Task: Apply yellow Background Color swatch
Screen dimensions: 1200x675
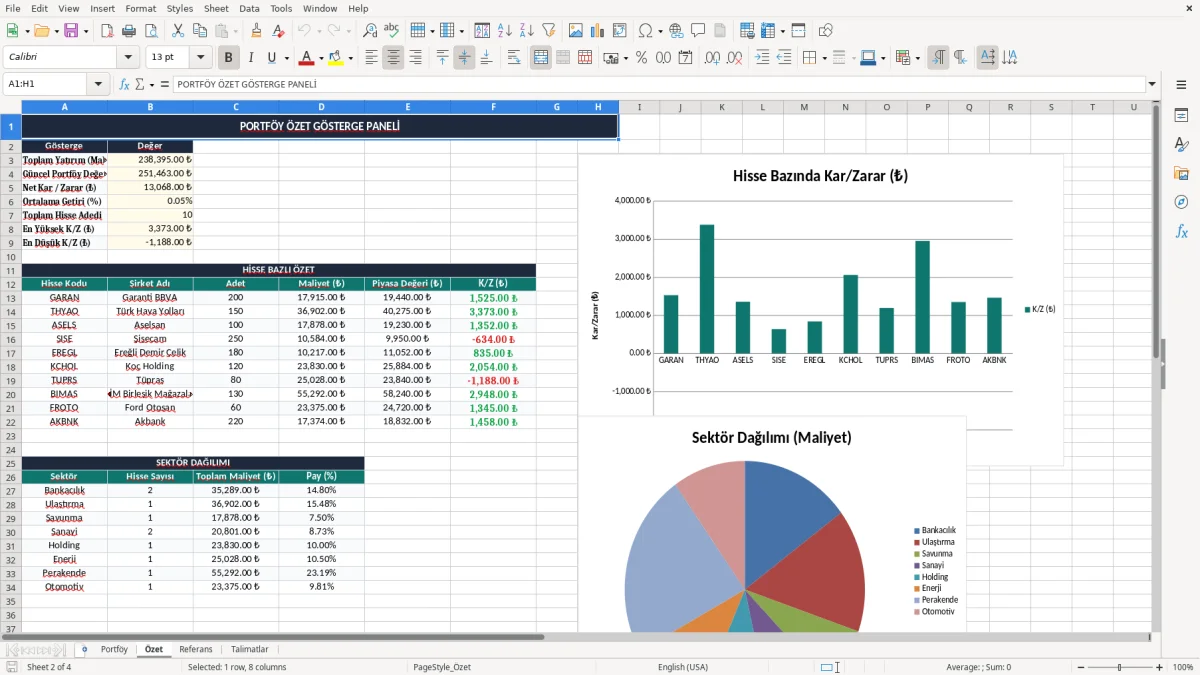Action: pos(335,58)
